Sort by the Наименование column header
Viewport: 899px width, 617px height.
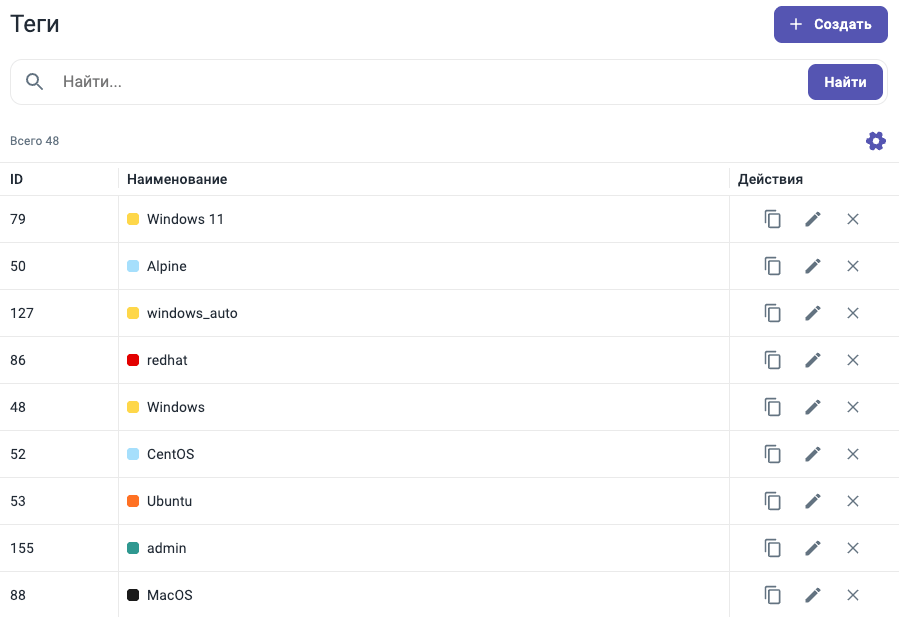[x=177, y=179]
